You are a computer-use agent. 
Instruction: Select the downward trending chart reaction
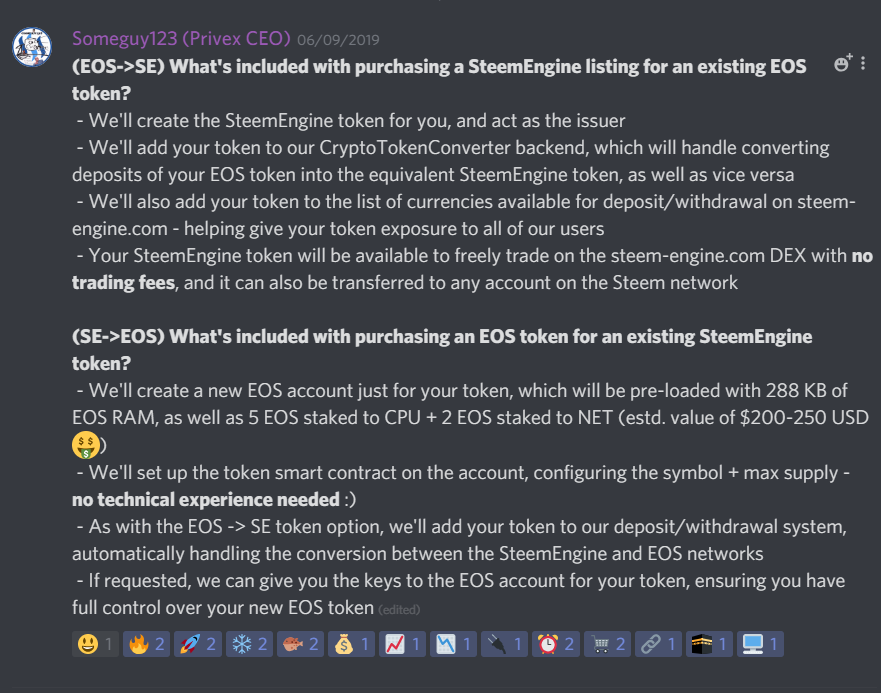tap(453, 644)
